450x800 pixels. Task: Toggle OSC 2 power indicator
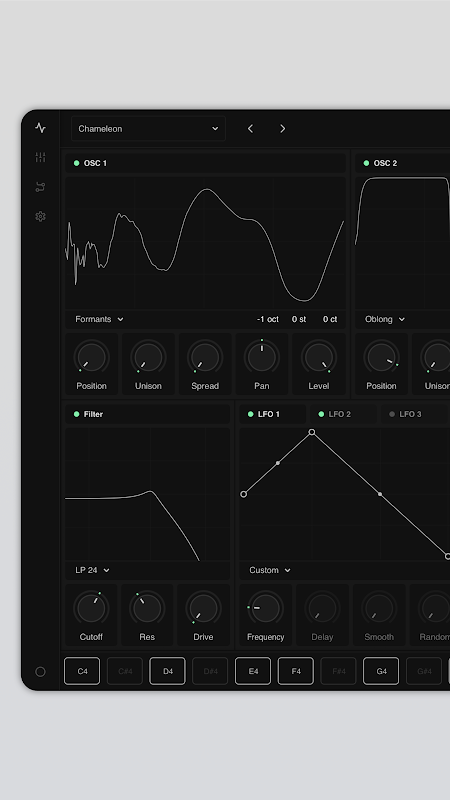[x=366, y=163]
